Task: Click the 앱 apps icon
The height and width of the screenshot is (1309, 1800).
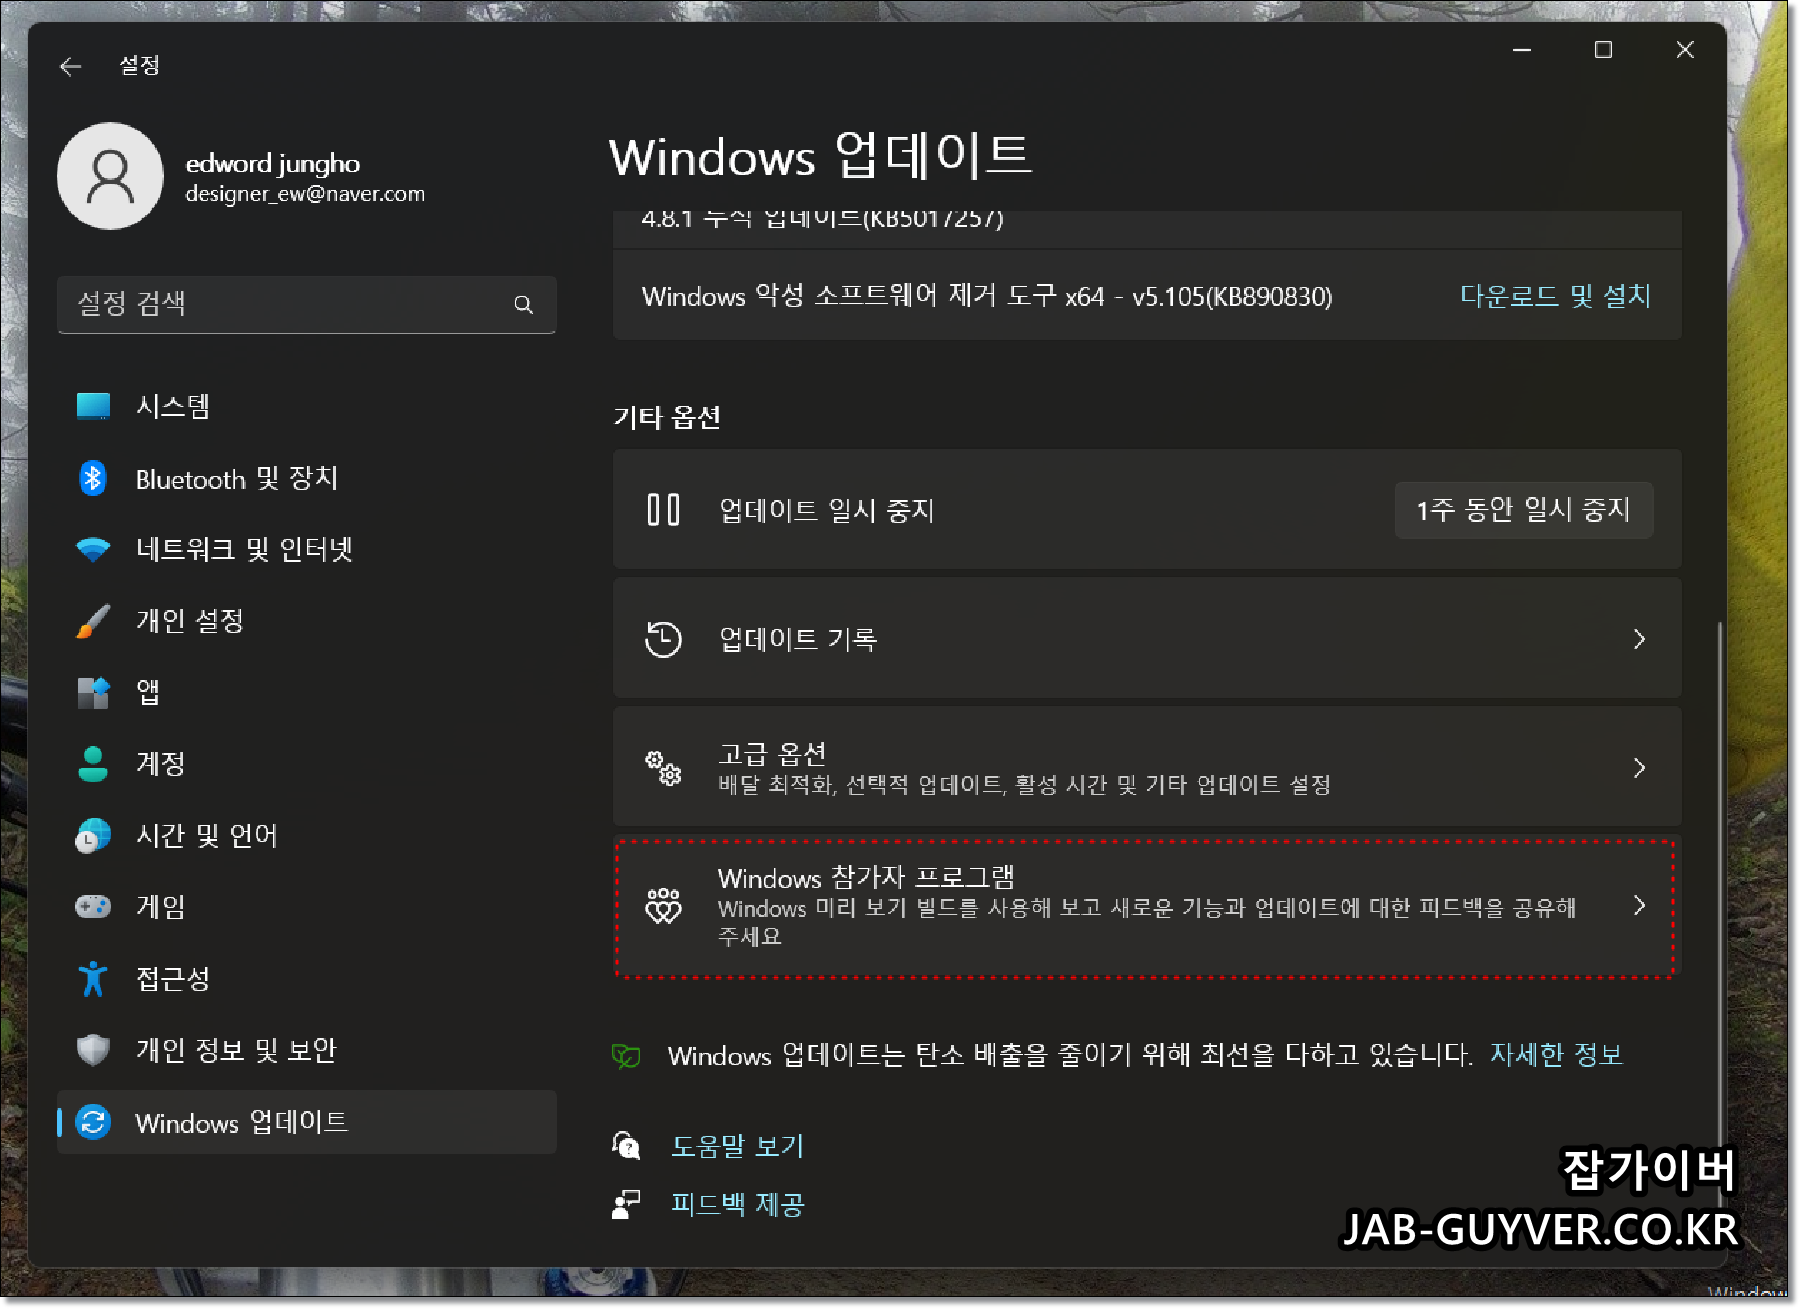Action: point(93,692)
